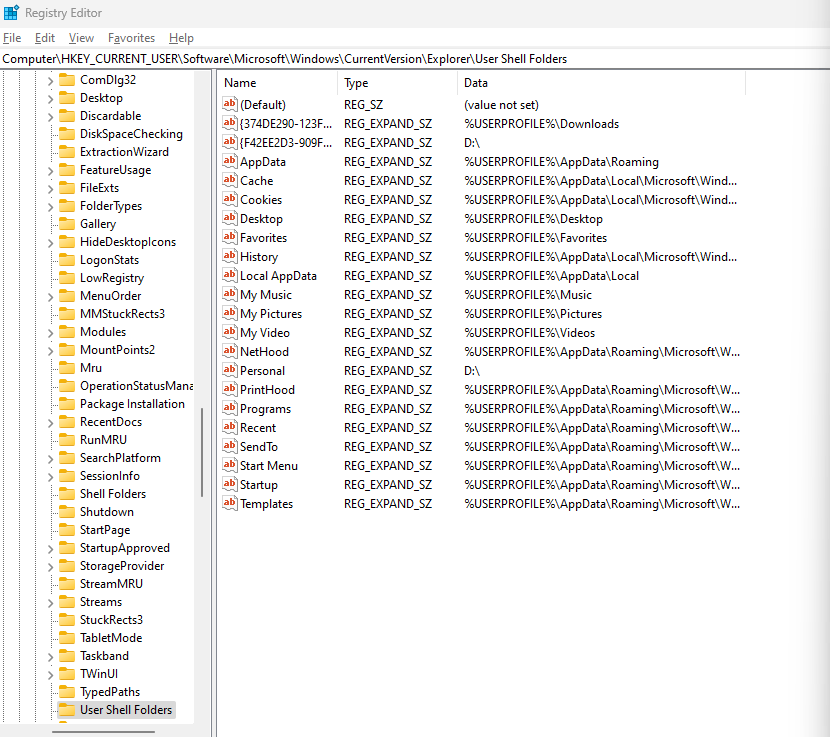The height and width of the screenshot is (737, 830).
Task: Select the StuckRects3 key
Action: pyautogui.click(x=111, y=620)
